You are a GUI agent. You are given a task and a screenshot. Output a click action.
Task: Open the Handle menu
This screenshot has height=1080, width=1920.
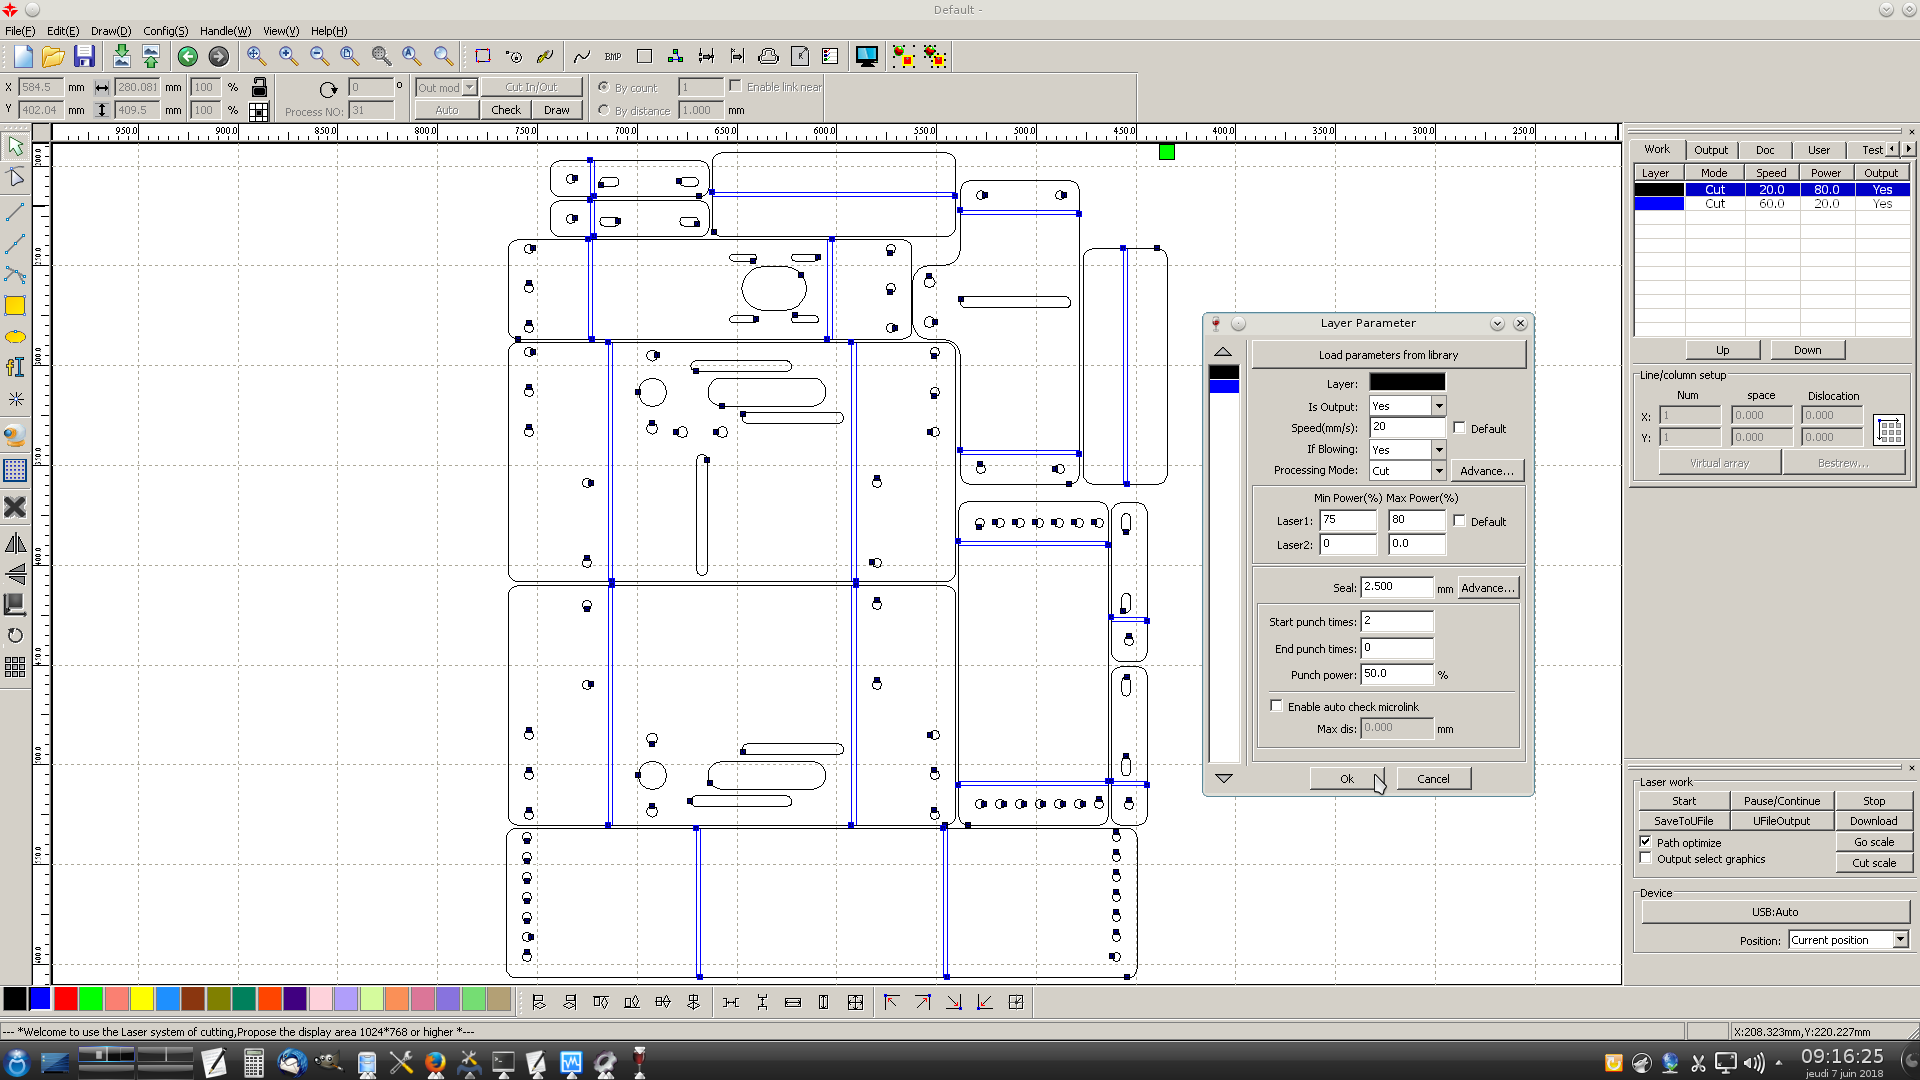(x=225, y=31)
